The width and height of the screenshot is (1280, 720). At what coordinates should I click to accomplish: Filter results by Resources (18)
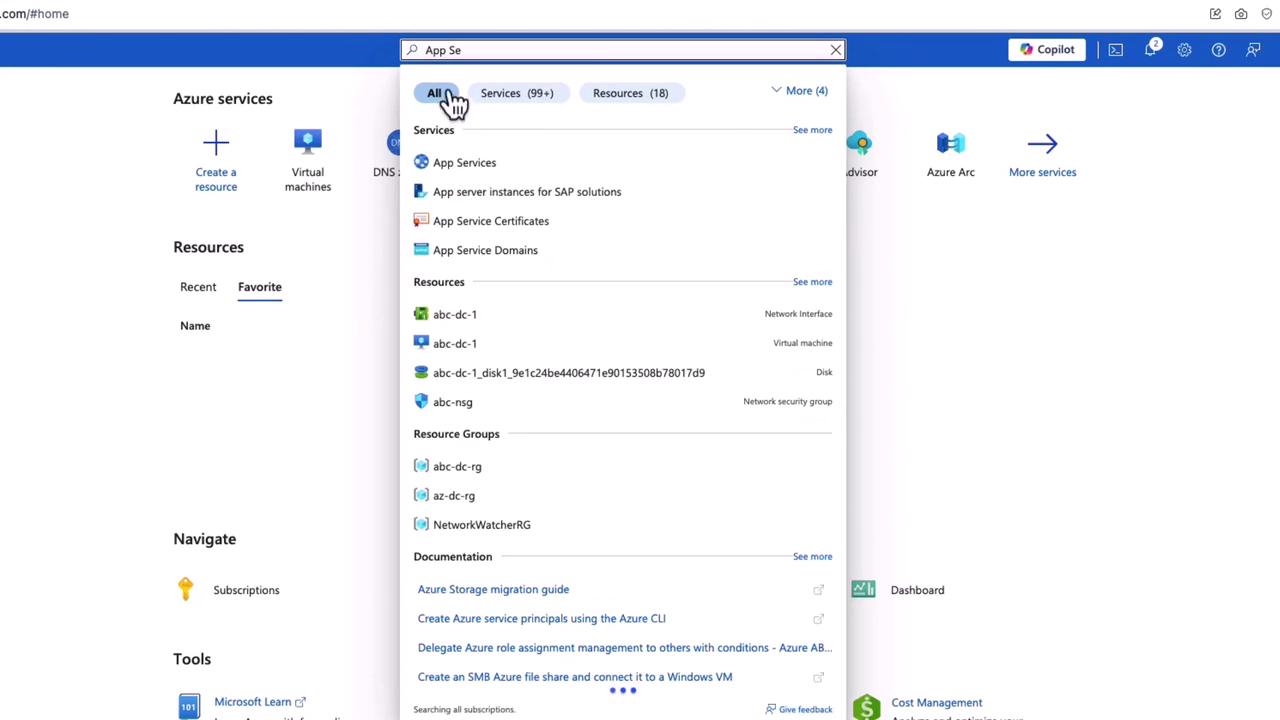point(630,93)
